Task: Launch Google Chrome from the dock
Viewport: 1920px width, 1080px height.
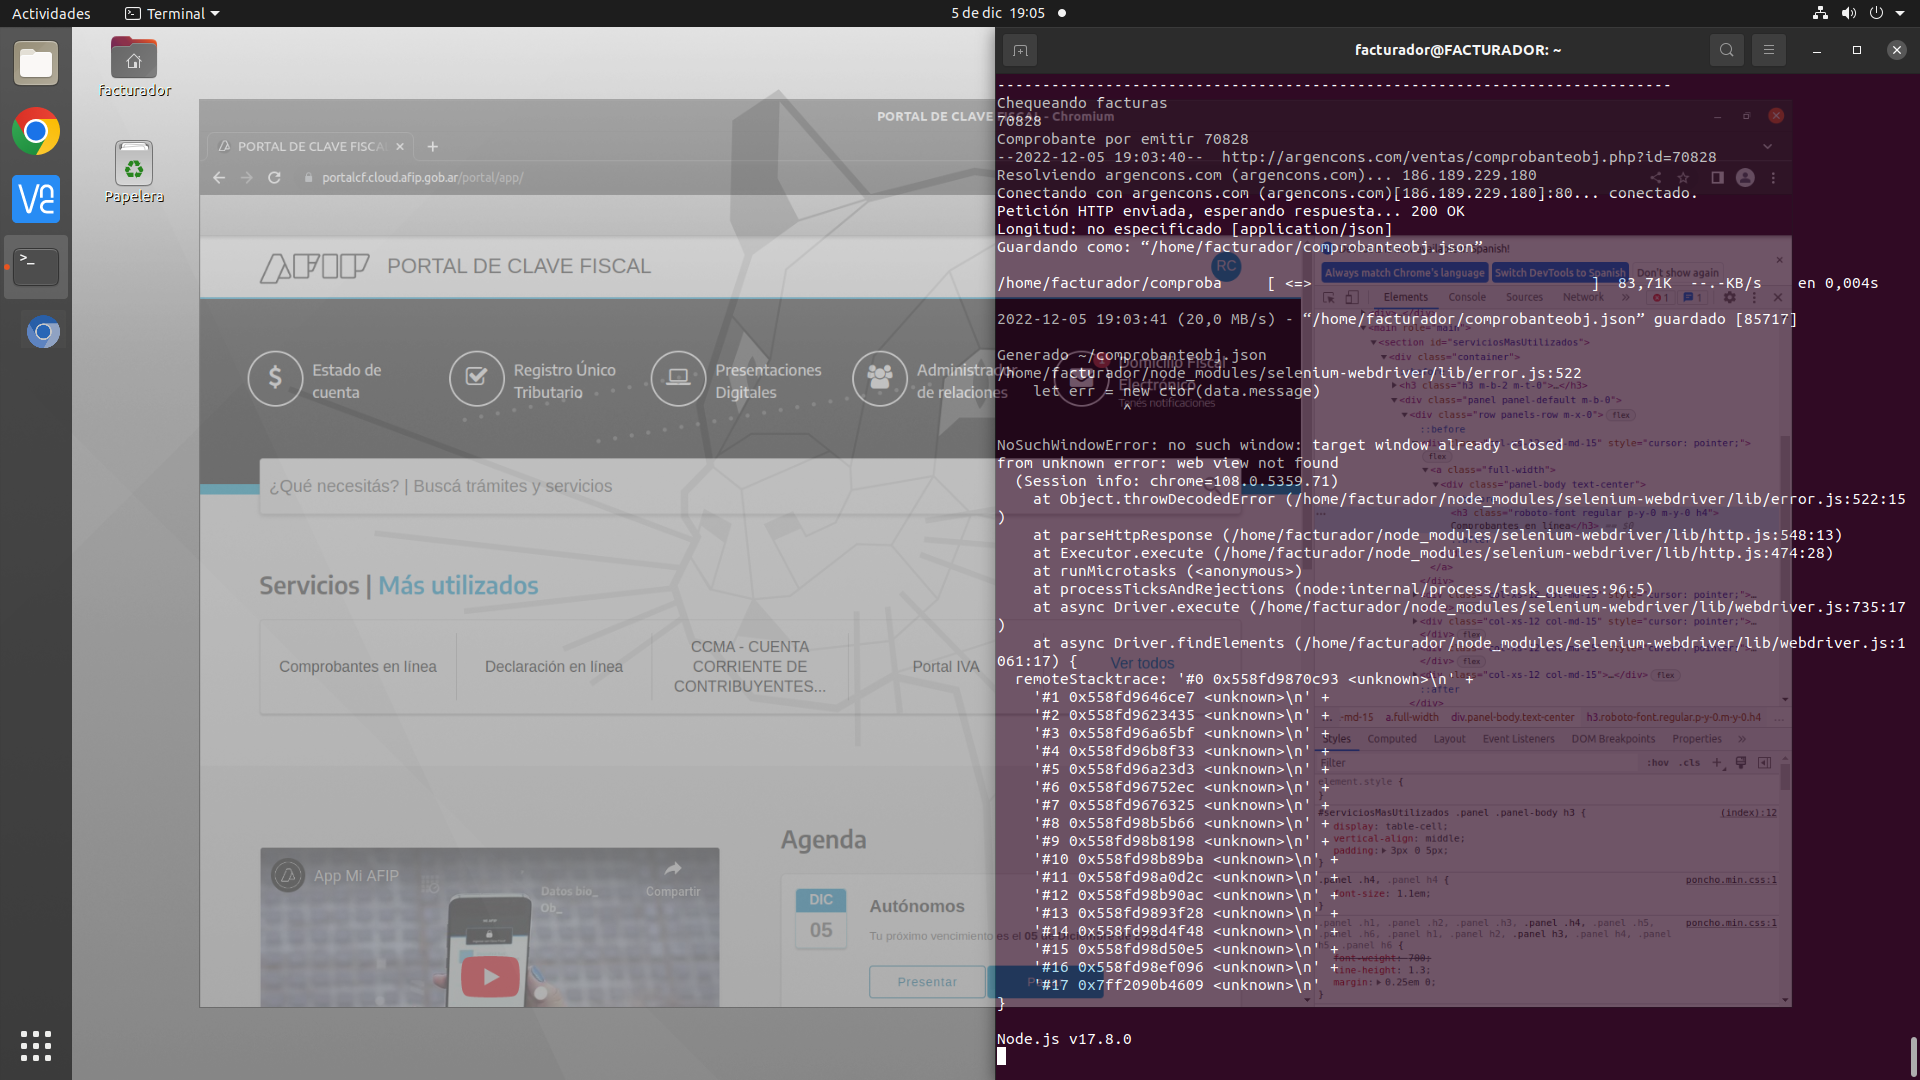Action: 36,132
